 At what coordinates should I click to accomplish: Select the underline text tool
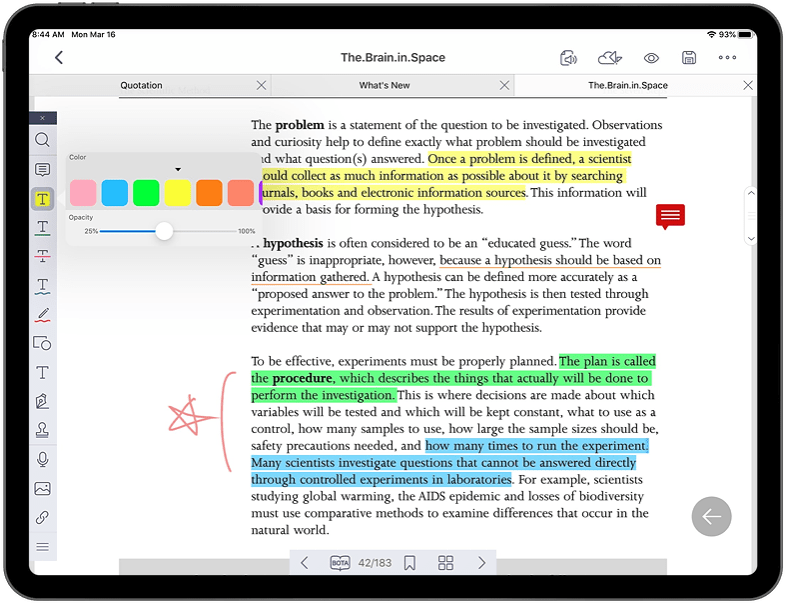pos(43,228)
